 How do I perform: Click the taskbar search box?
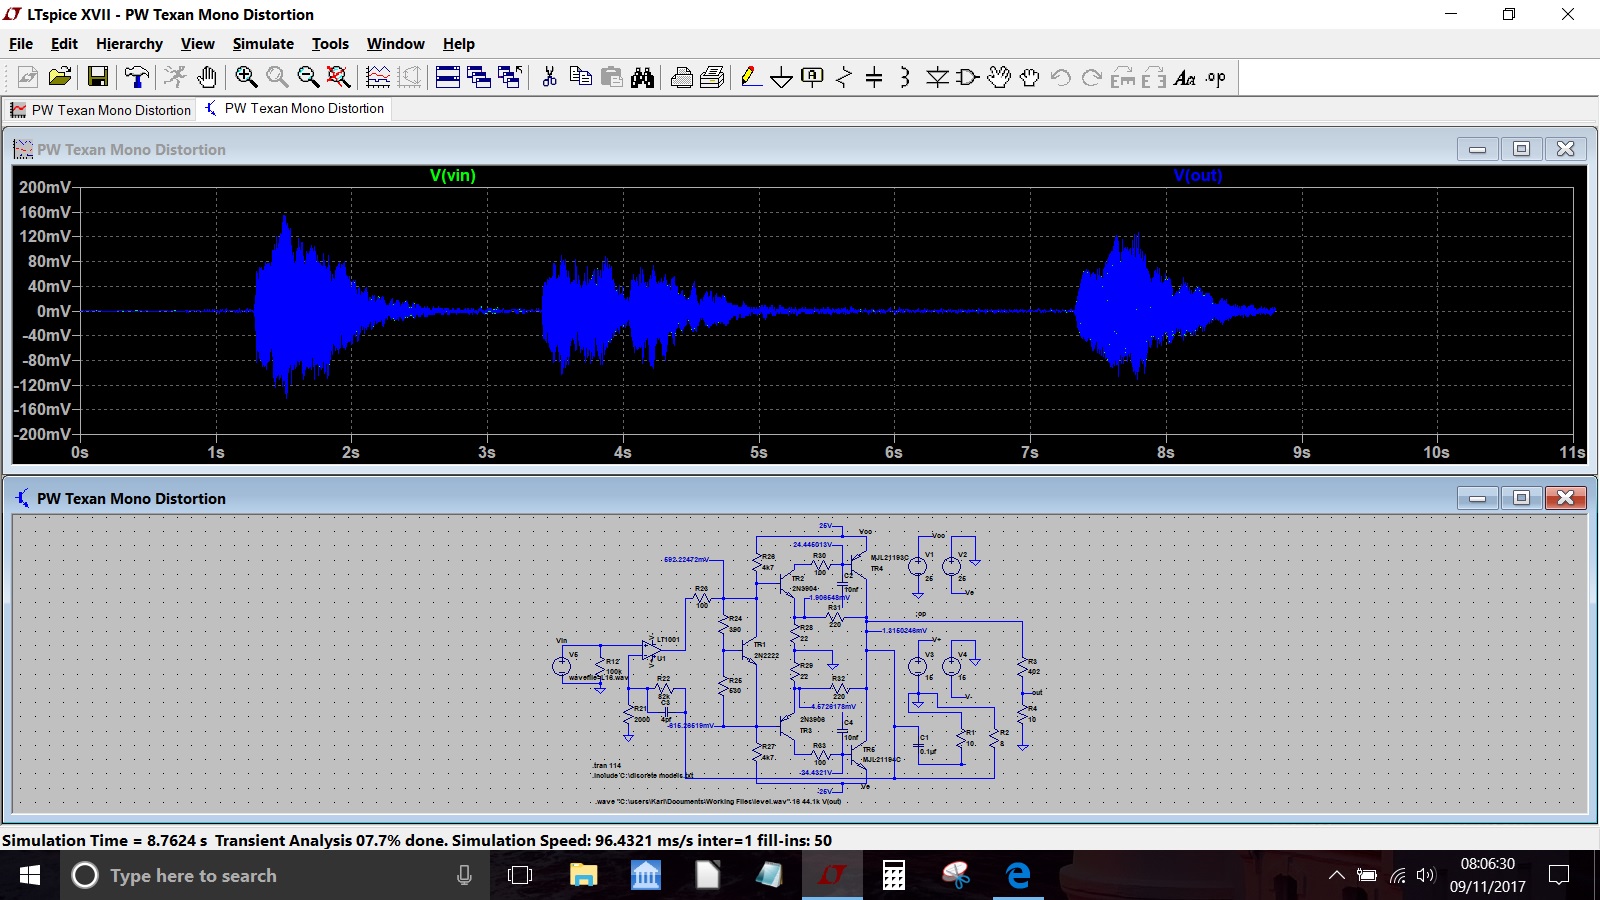click(275, 875)
